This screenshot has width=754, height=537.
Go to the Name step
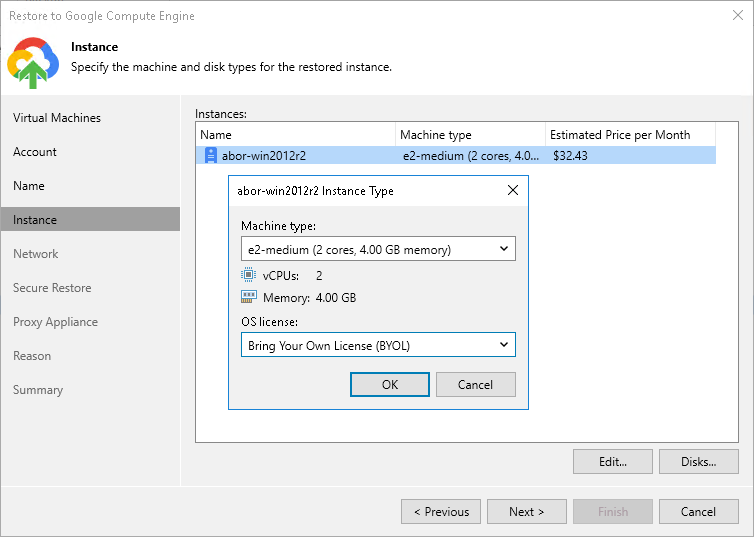(x=29, y=186)
